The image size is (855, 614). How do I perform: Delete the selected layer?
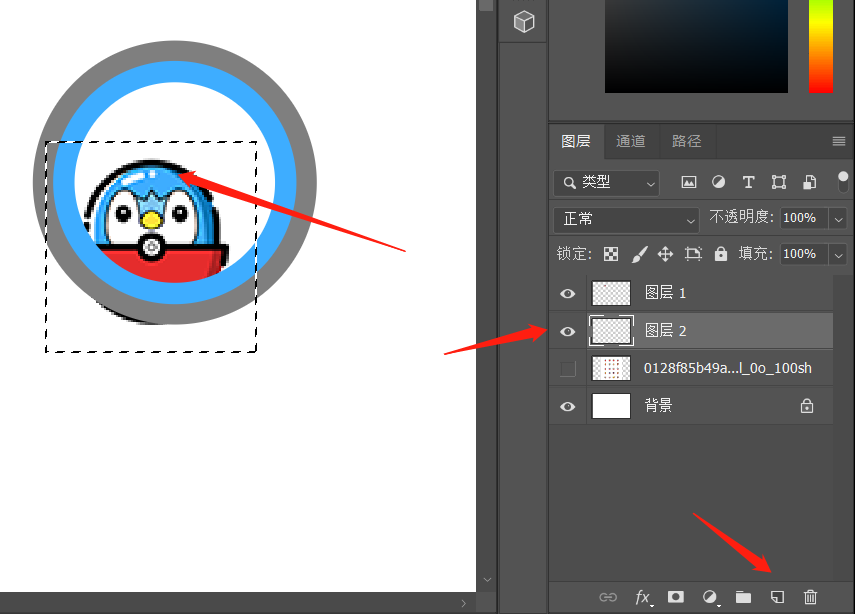tap(810, 597)
